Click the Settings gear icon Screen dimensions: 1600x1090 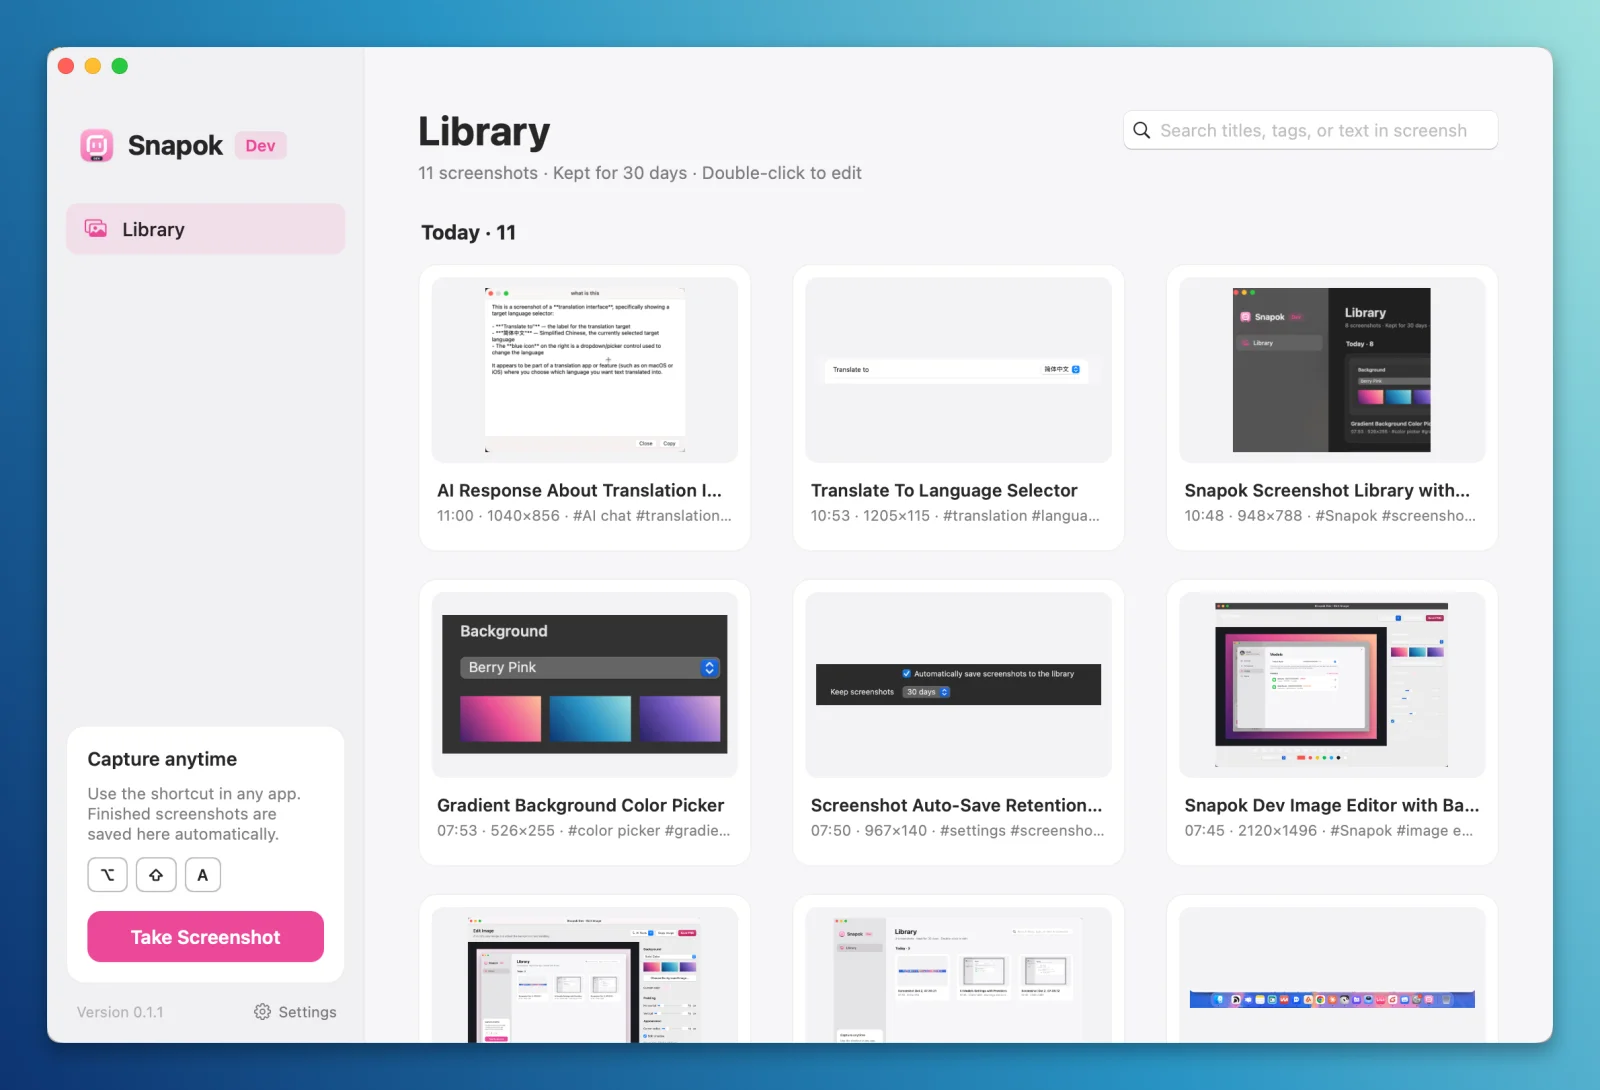262,1012
